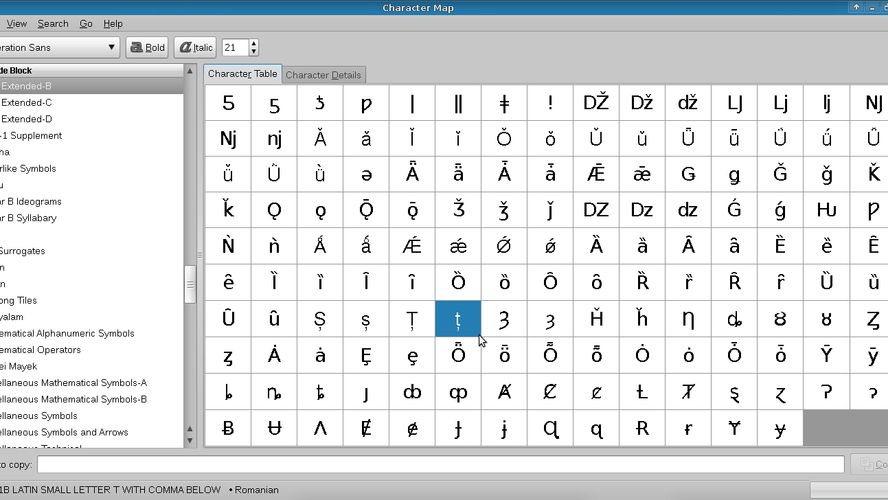Viewport: 888px width, 500px height.
Task: Select the 'Ǽ' AE with acute cell
Action: [x=412, y=247]
